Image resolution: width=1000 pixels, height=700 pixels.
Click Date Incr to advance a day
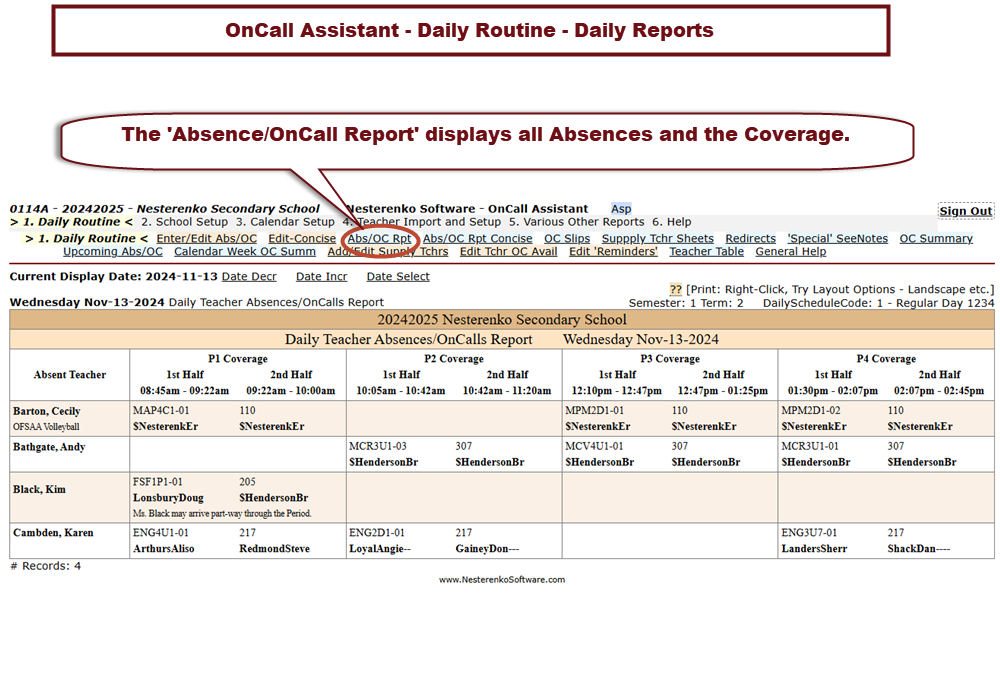pyautogui.click(x=321, y=277)
